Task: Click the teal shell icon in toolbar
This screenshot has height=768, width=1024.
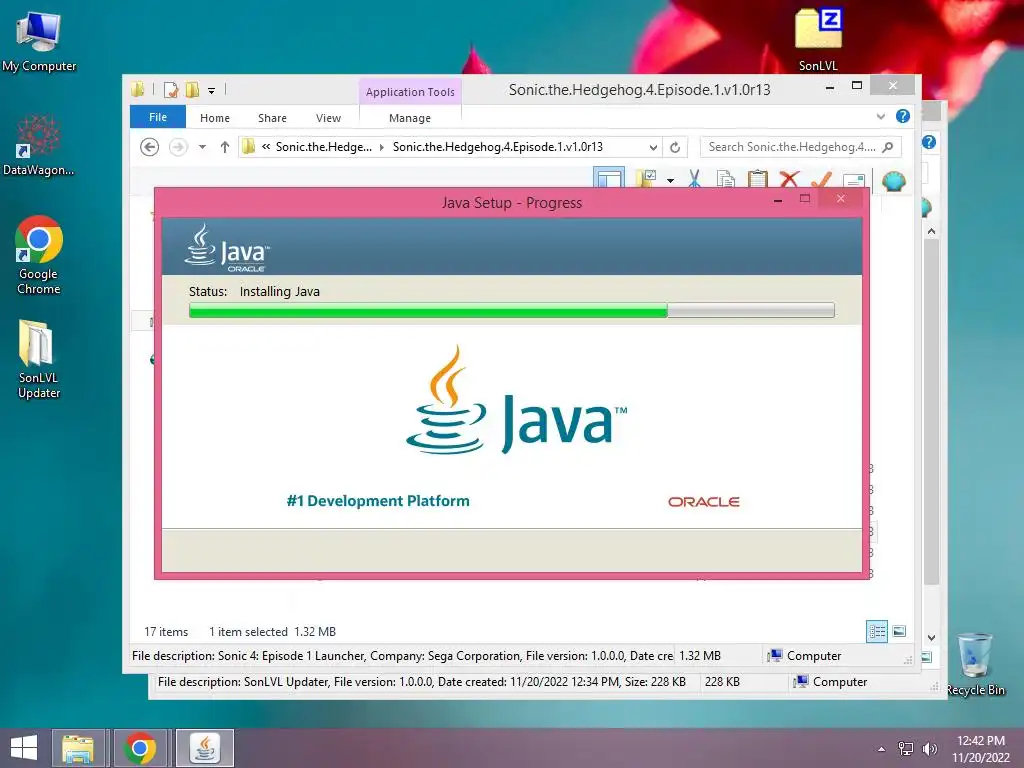Action: point(893,180)
